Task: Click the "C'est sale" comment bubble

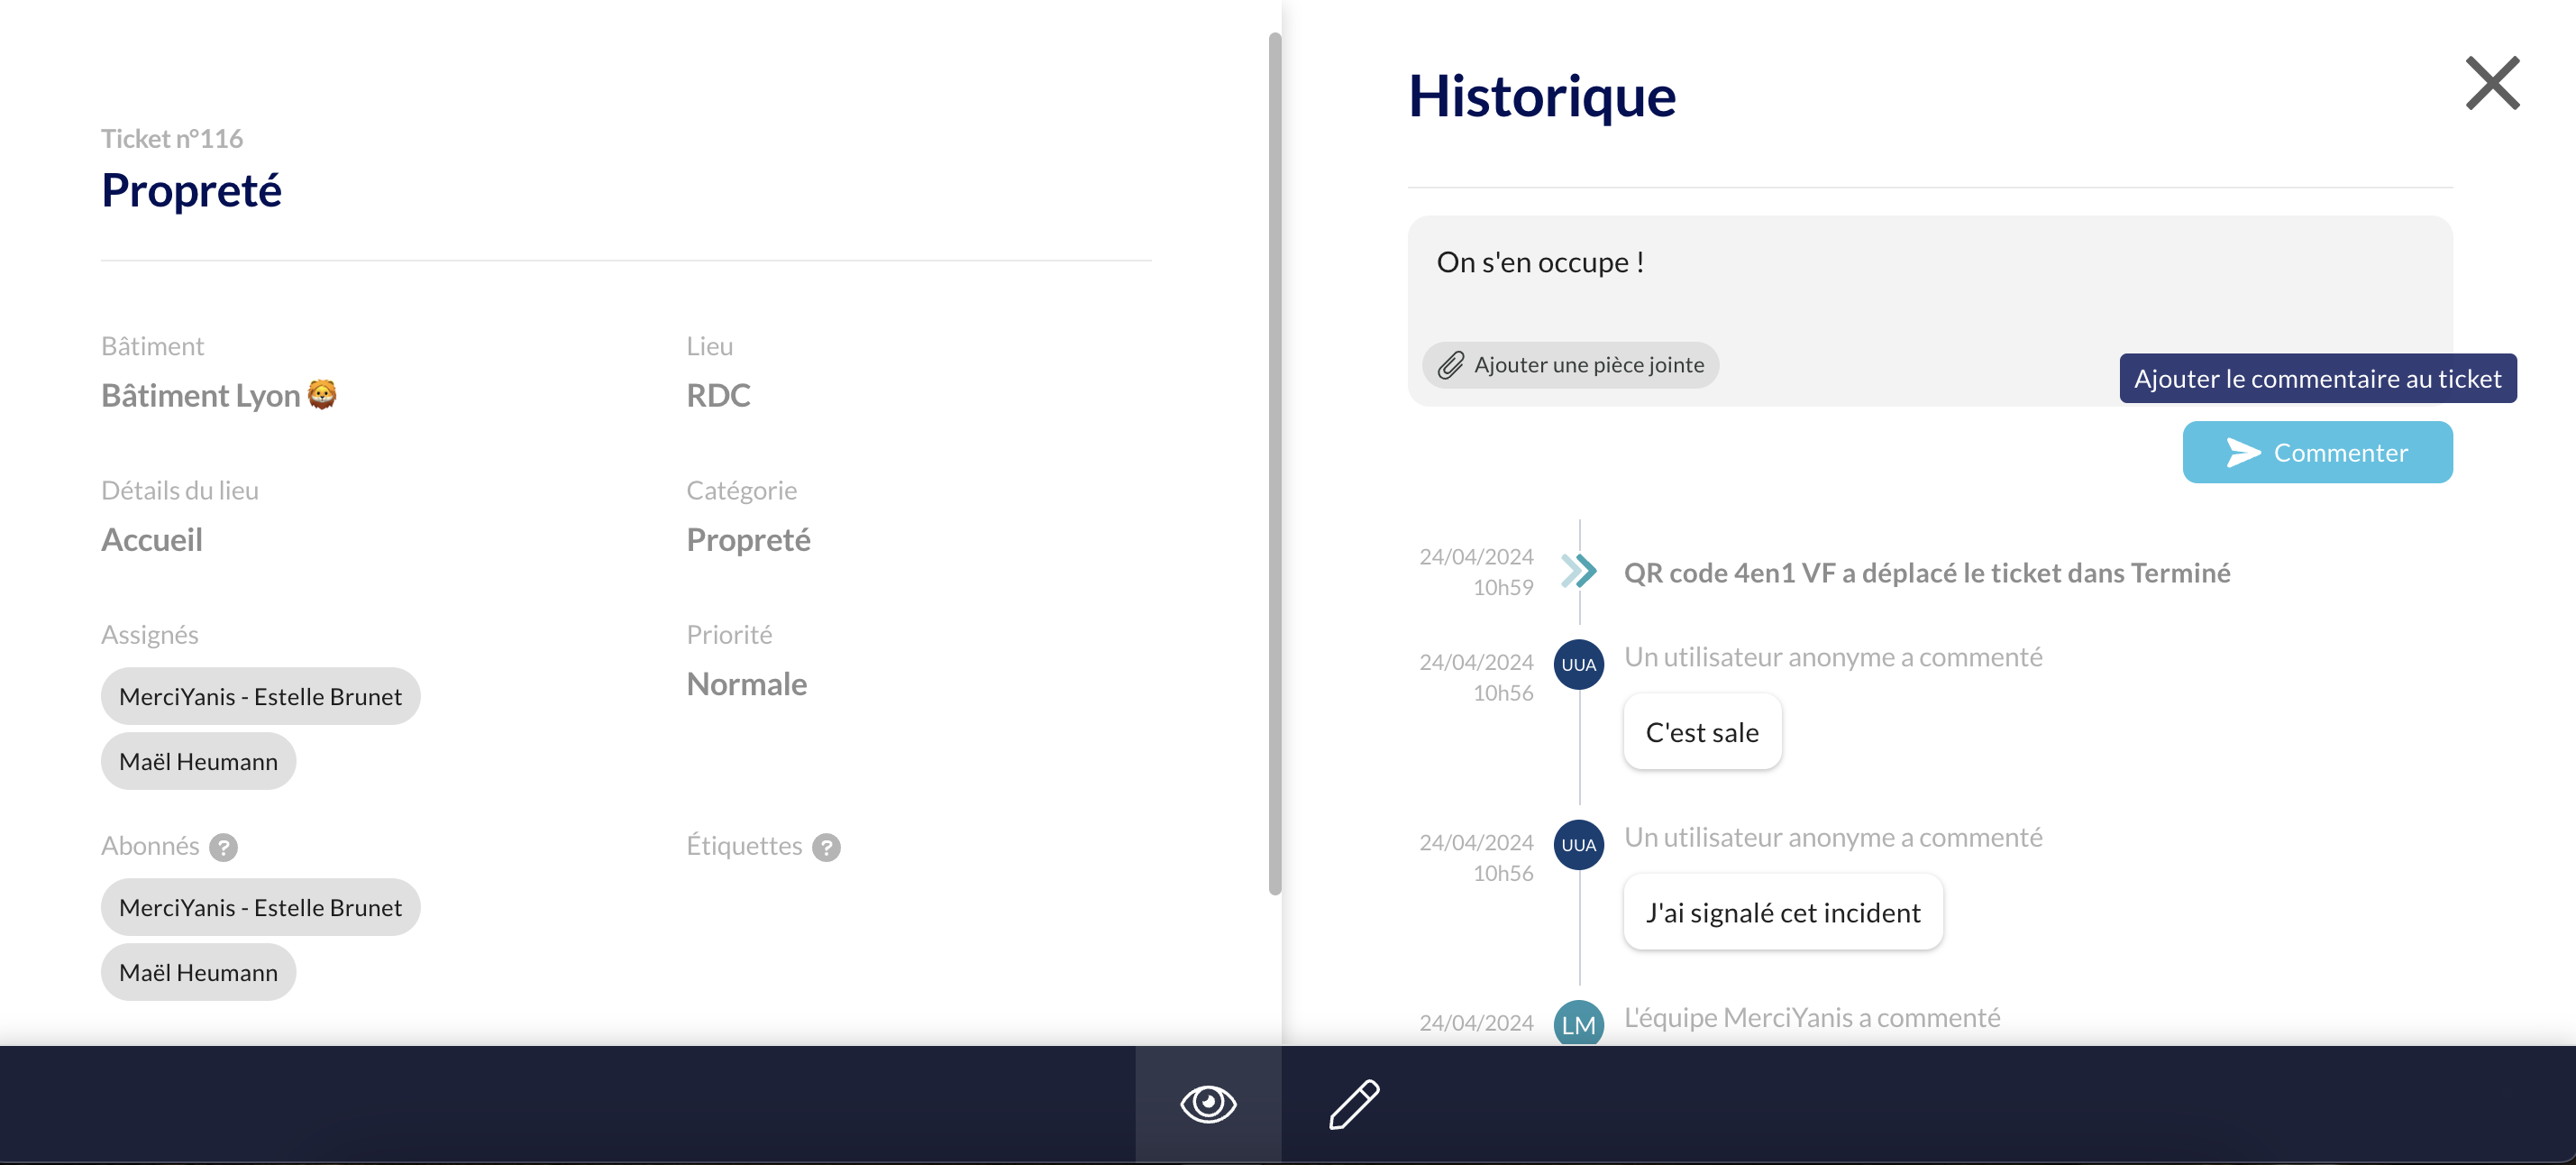Action: click(1701, 732)
